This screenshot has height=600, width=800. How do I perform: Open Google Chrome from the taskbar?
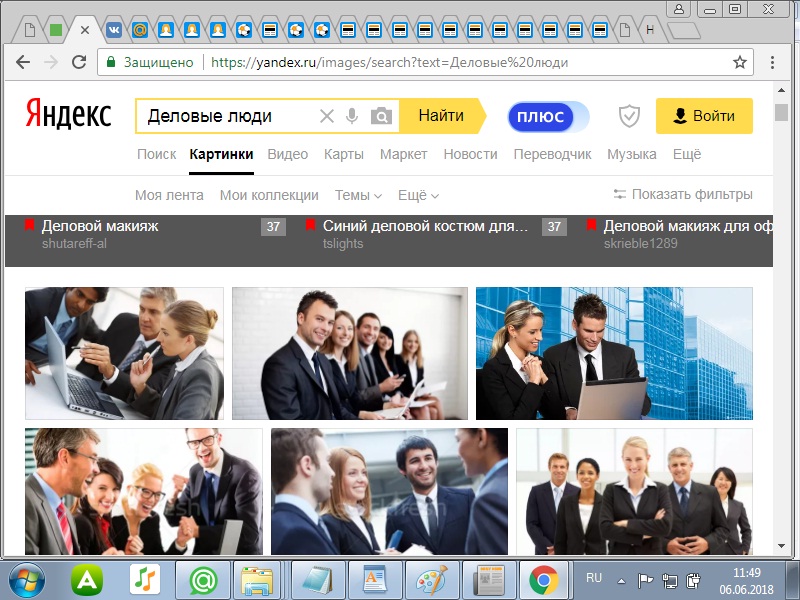pyautogui.click(x=543, y=579)
